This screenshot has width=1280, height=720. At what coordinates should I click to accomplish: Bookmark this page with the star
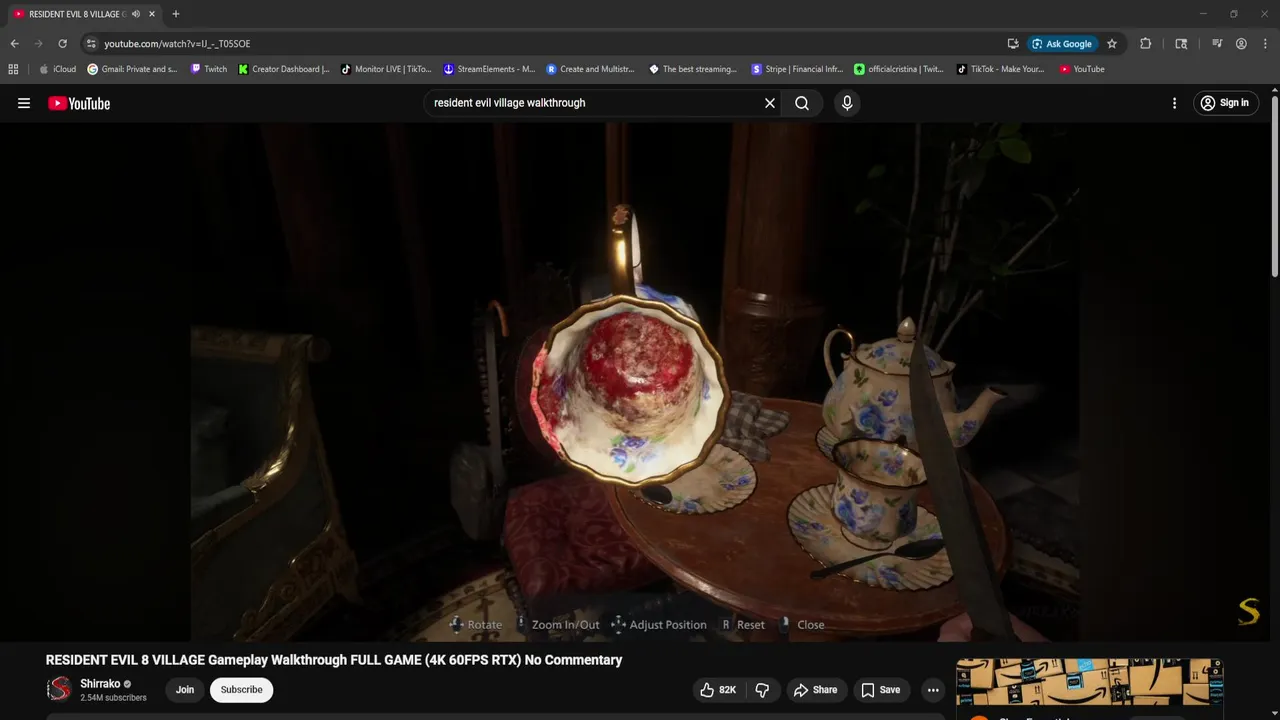(1112, 44)
